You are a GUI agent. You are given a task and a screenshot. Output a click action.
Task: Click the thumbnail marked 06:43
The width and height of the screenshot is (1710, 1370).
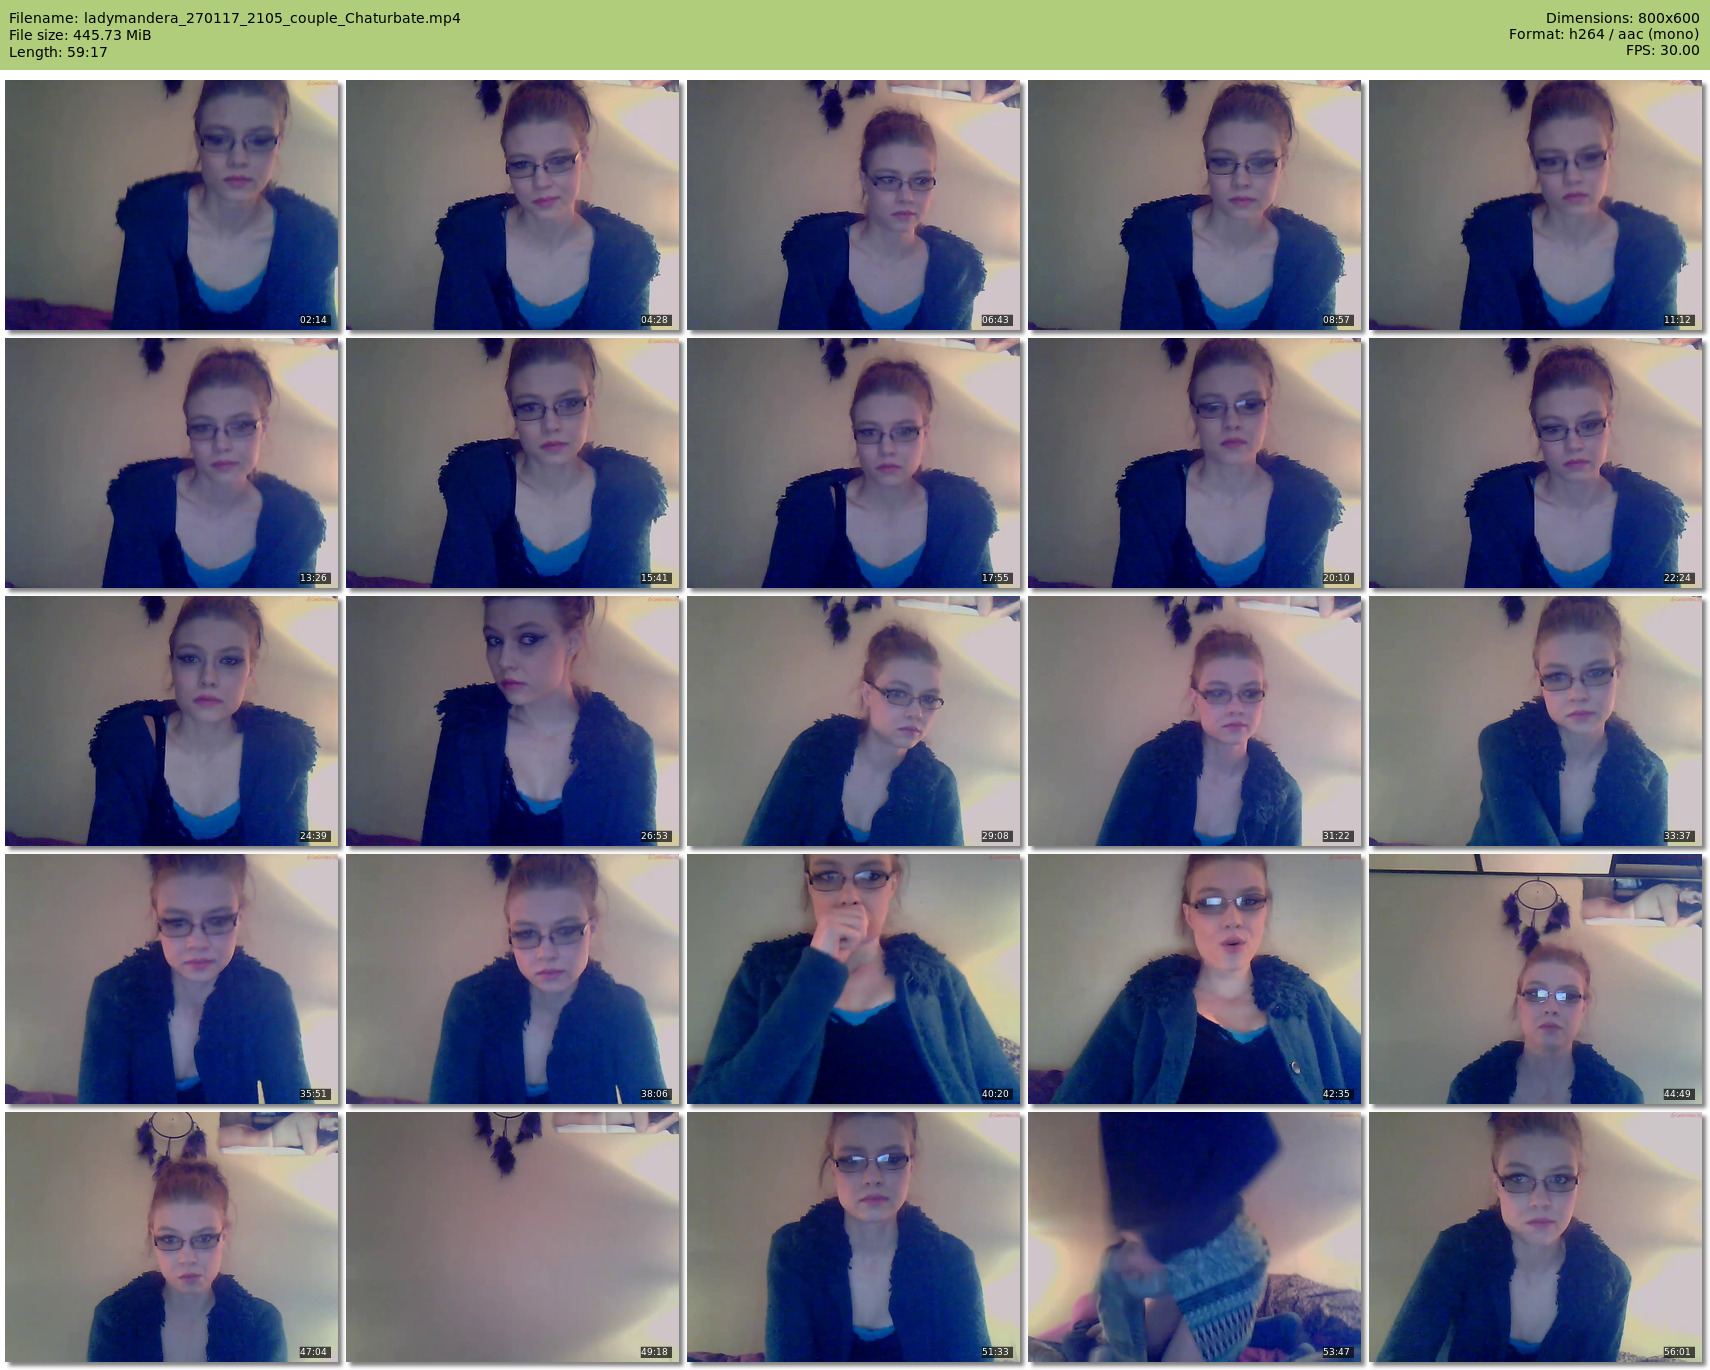pos(854,205)
